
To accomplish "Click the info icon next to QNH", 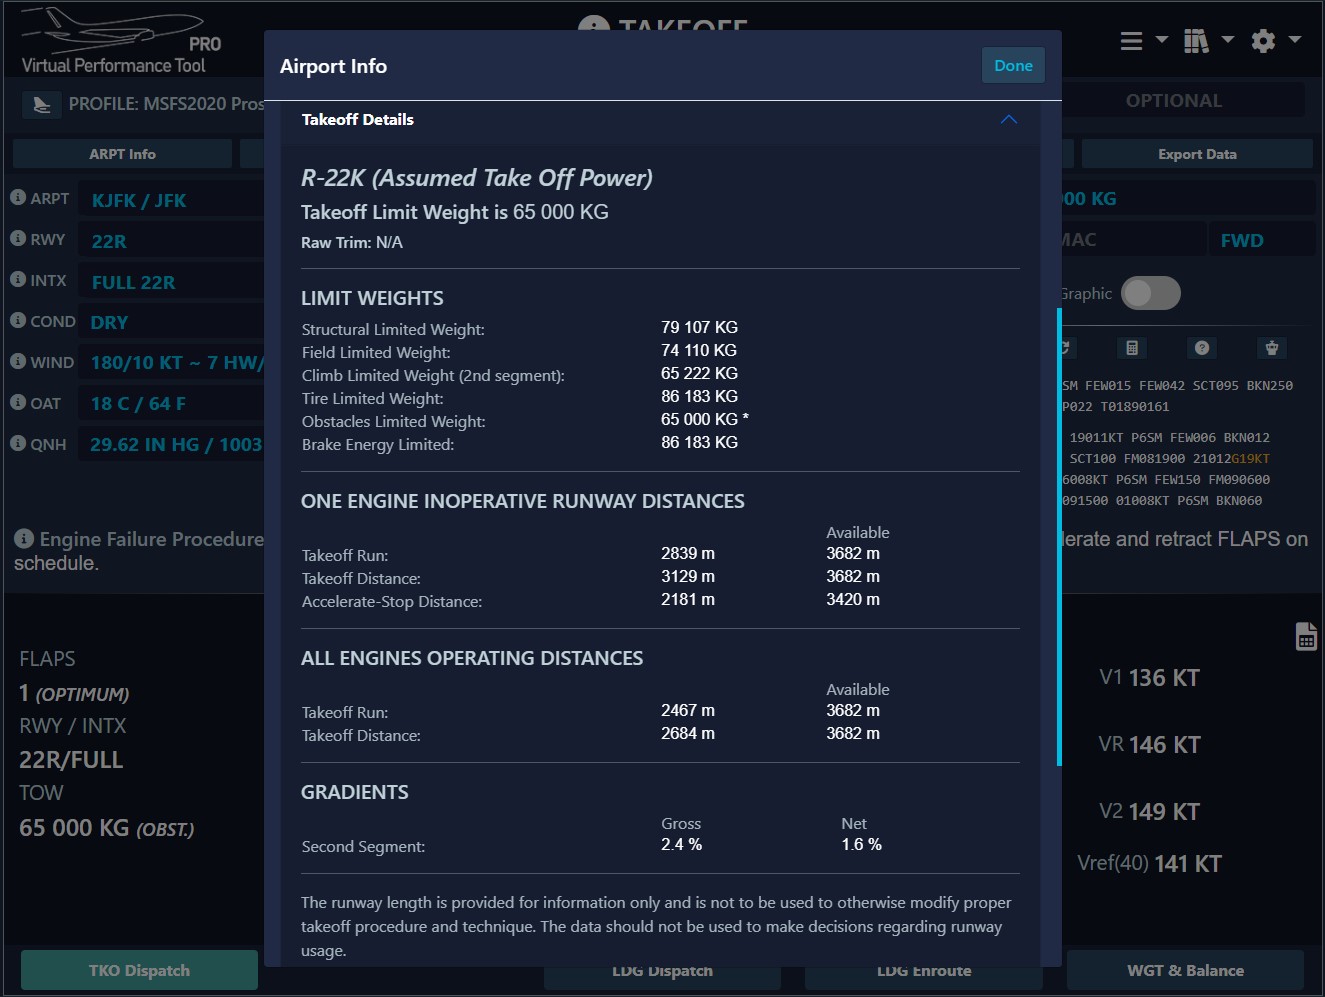I will point(18,443).
